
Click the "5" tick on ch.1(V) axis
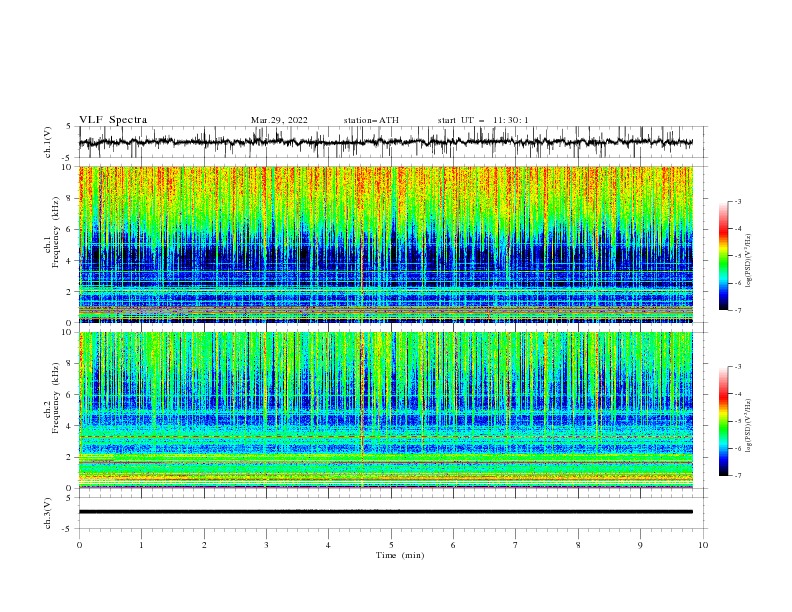70,127
